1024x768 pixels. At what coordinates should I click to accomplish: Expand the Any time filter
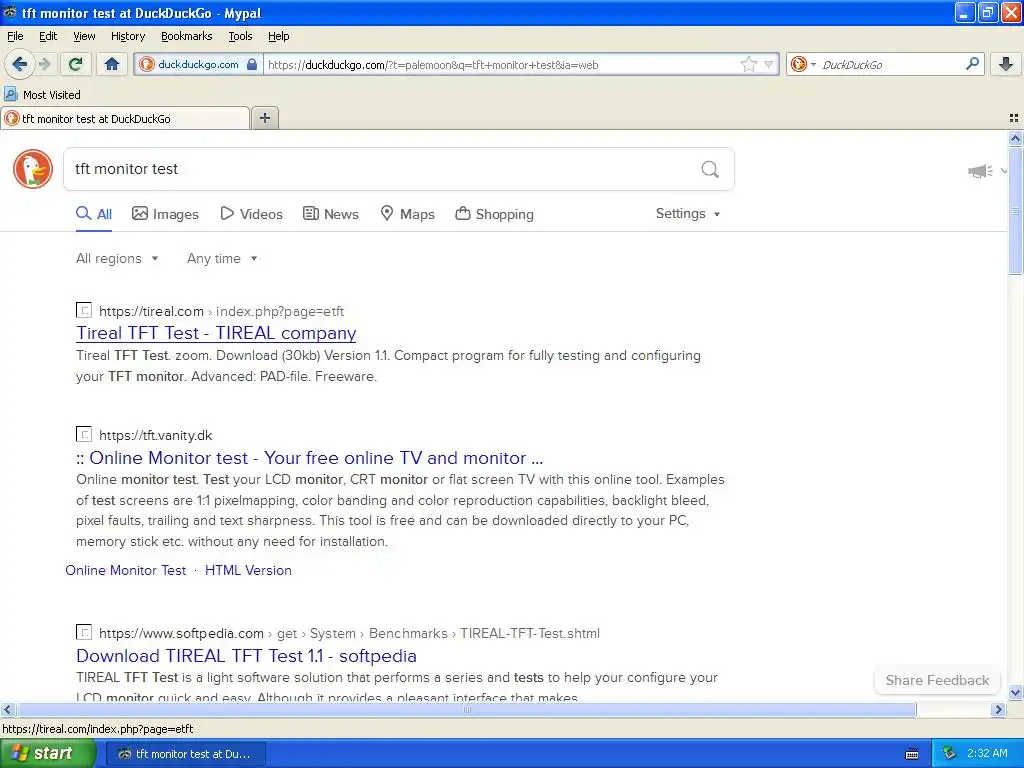pyautogui.click(x=222, y=259)
